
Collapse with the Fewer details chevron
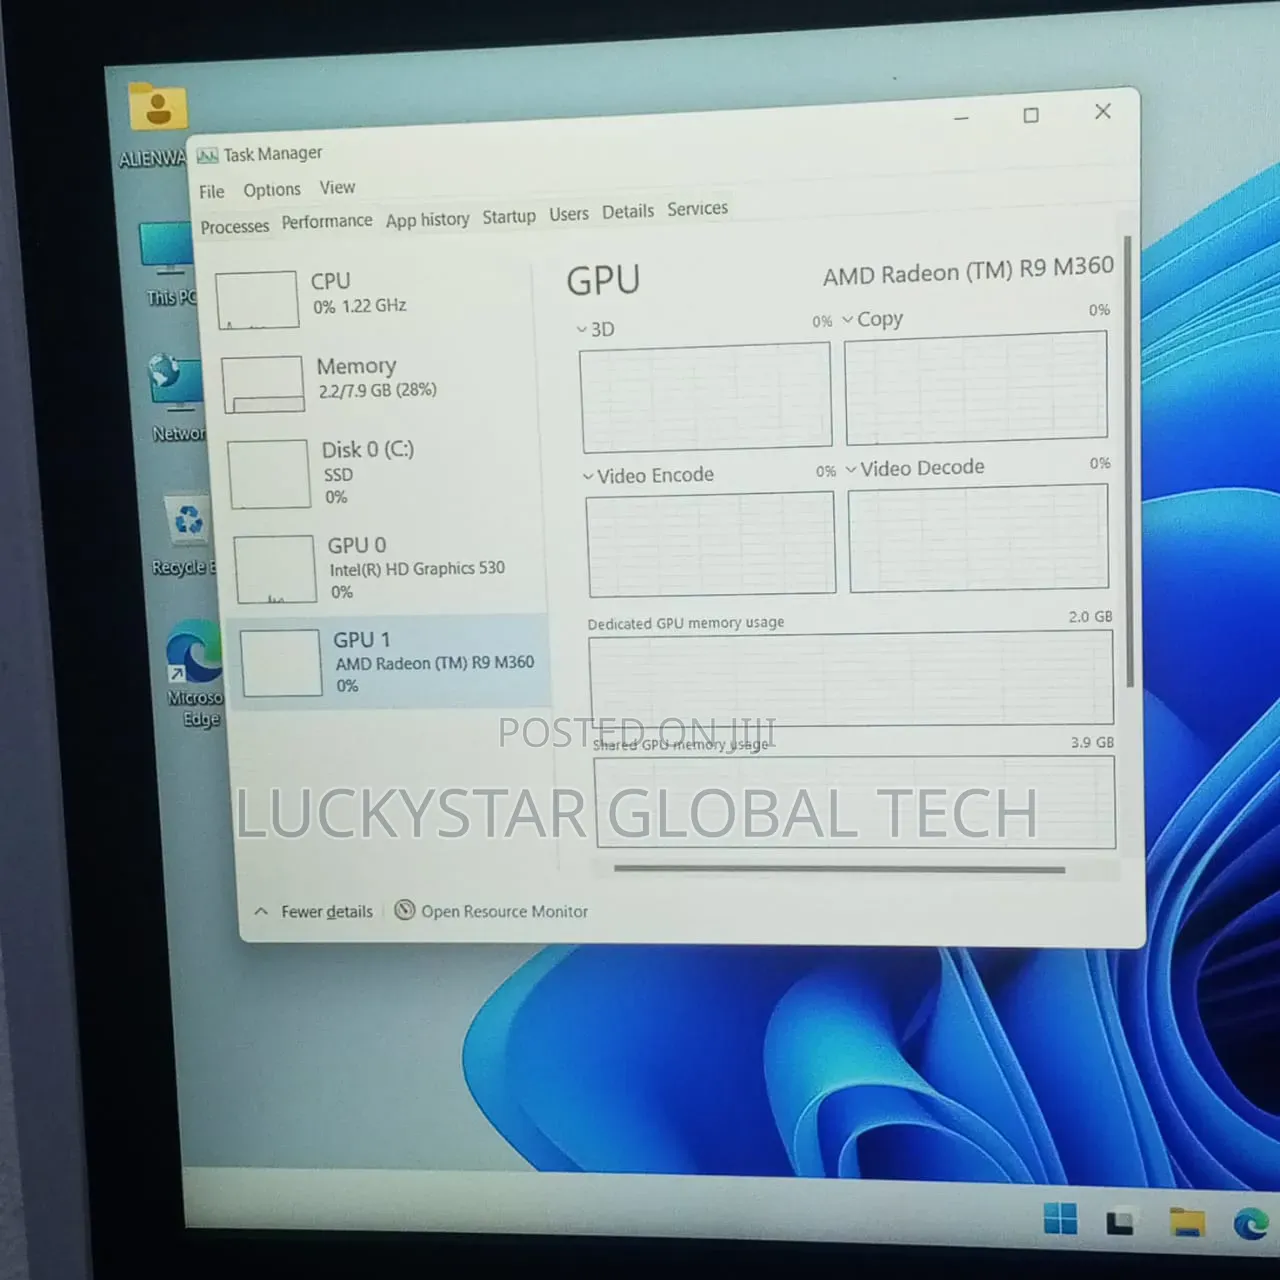(261, 912)
